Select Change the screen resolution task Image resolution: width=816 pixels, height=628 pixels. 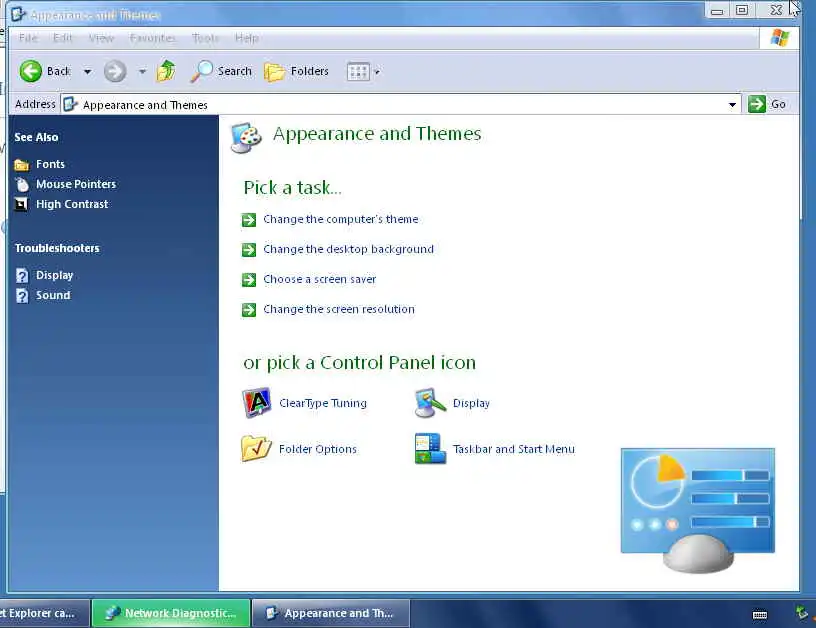(x=339, y=309)
